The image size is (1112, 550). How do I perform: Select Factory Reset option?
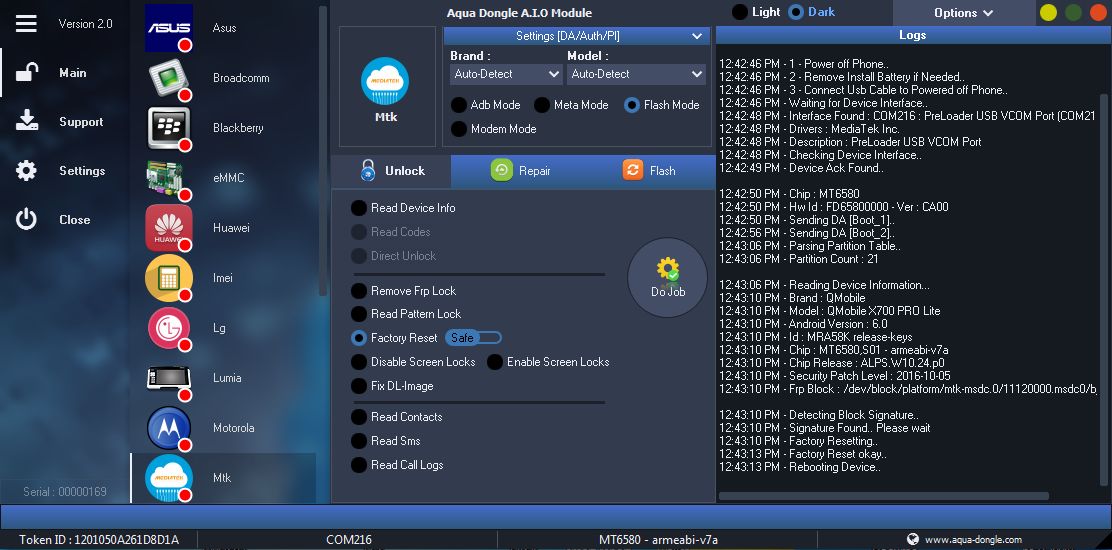tap(359, 338)
